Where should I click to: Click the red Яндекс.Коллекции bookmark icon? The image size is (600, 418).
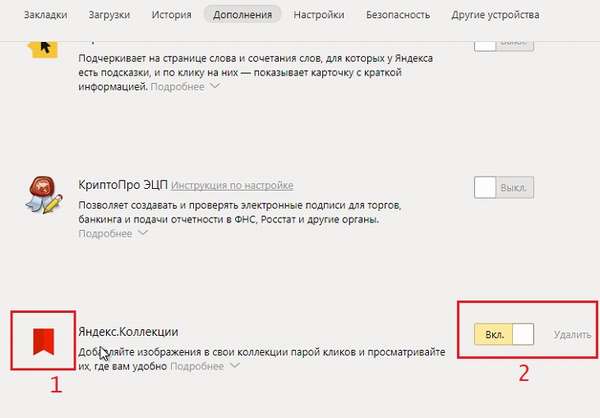pos(43,341)
